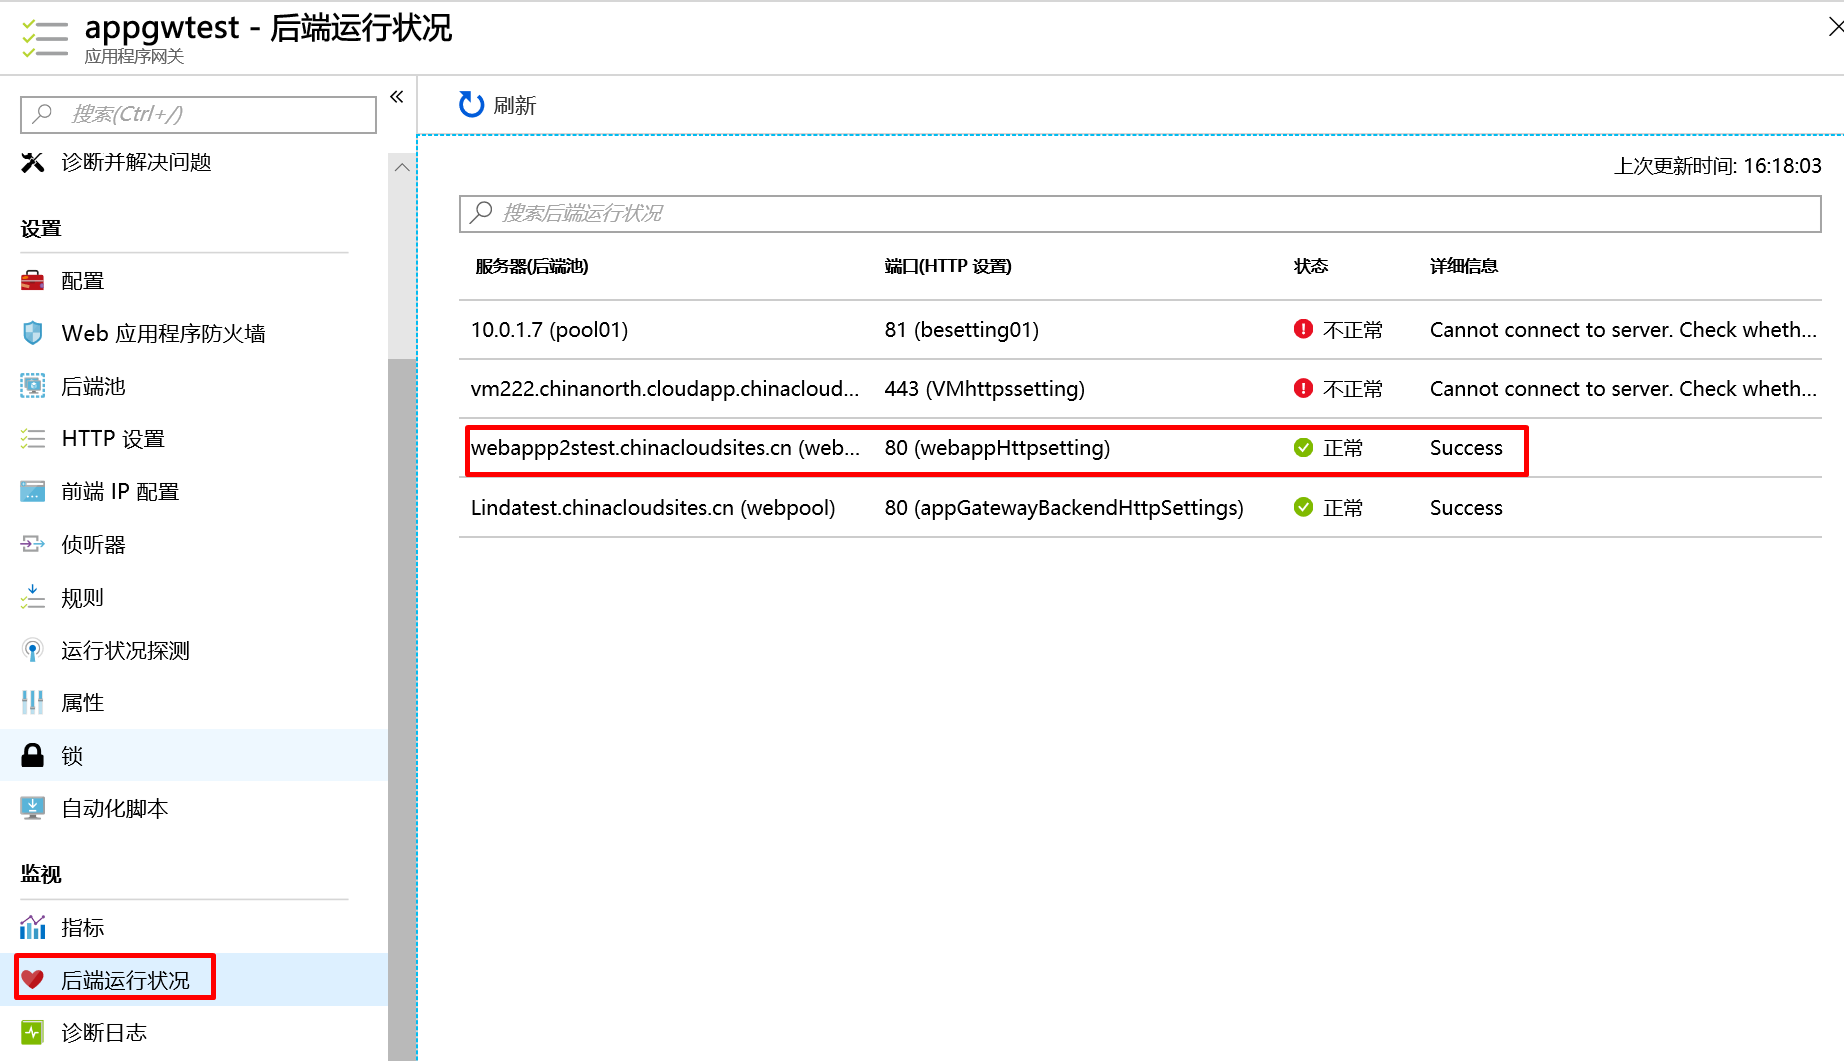
Task: Collapse the sidebar with double-chevron
Action: 397,97
